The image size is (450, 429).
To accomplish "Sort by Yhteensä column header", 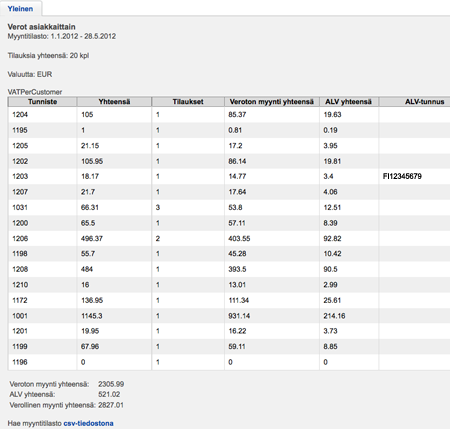I will 114,102.
